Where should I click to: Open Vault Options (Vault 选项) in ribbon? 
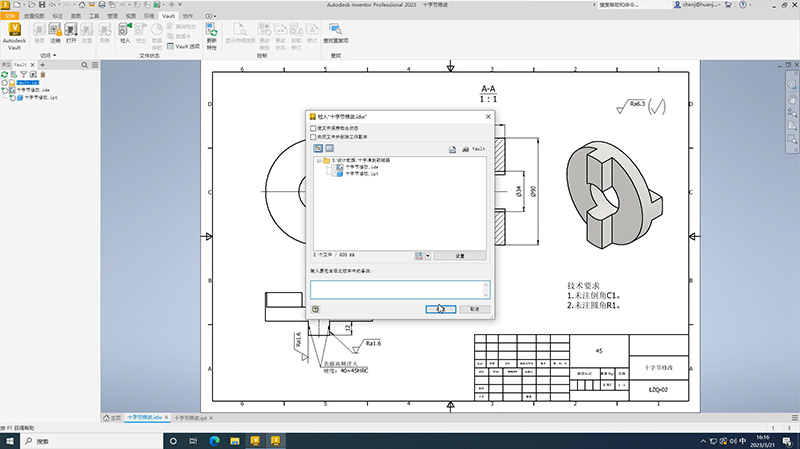coord(182,47)
